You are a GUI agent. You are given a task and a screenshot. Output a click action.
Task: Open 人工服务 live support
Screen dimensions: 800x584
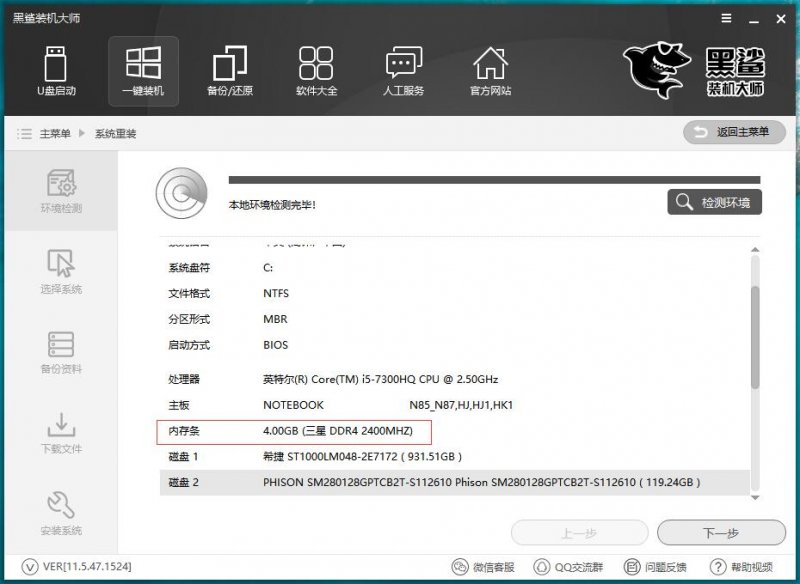point(404,71)
